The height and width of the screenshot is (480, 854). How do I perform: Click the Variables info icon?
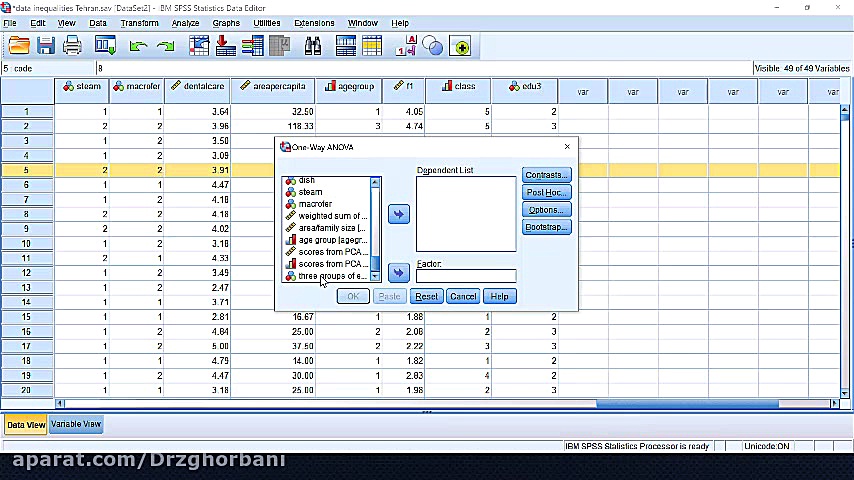(x=253, y=46)
